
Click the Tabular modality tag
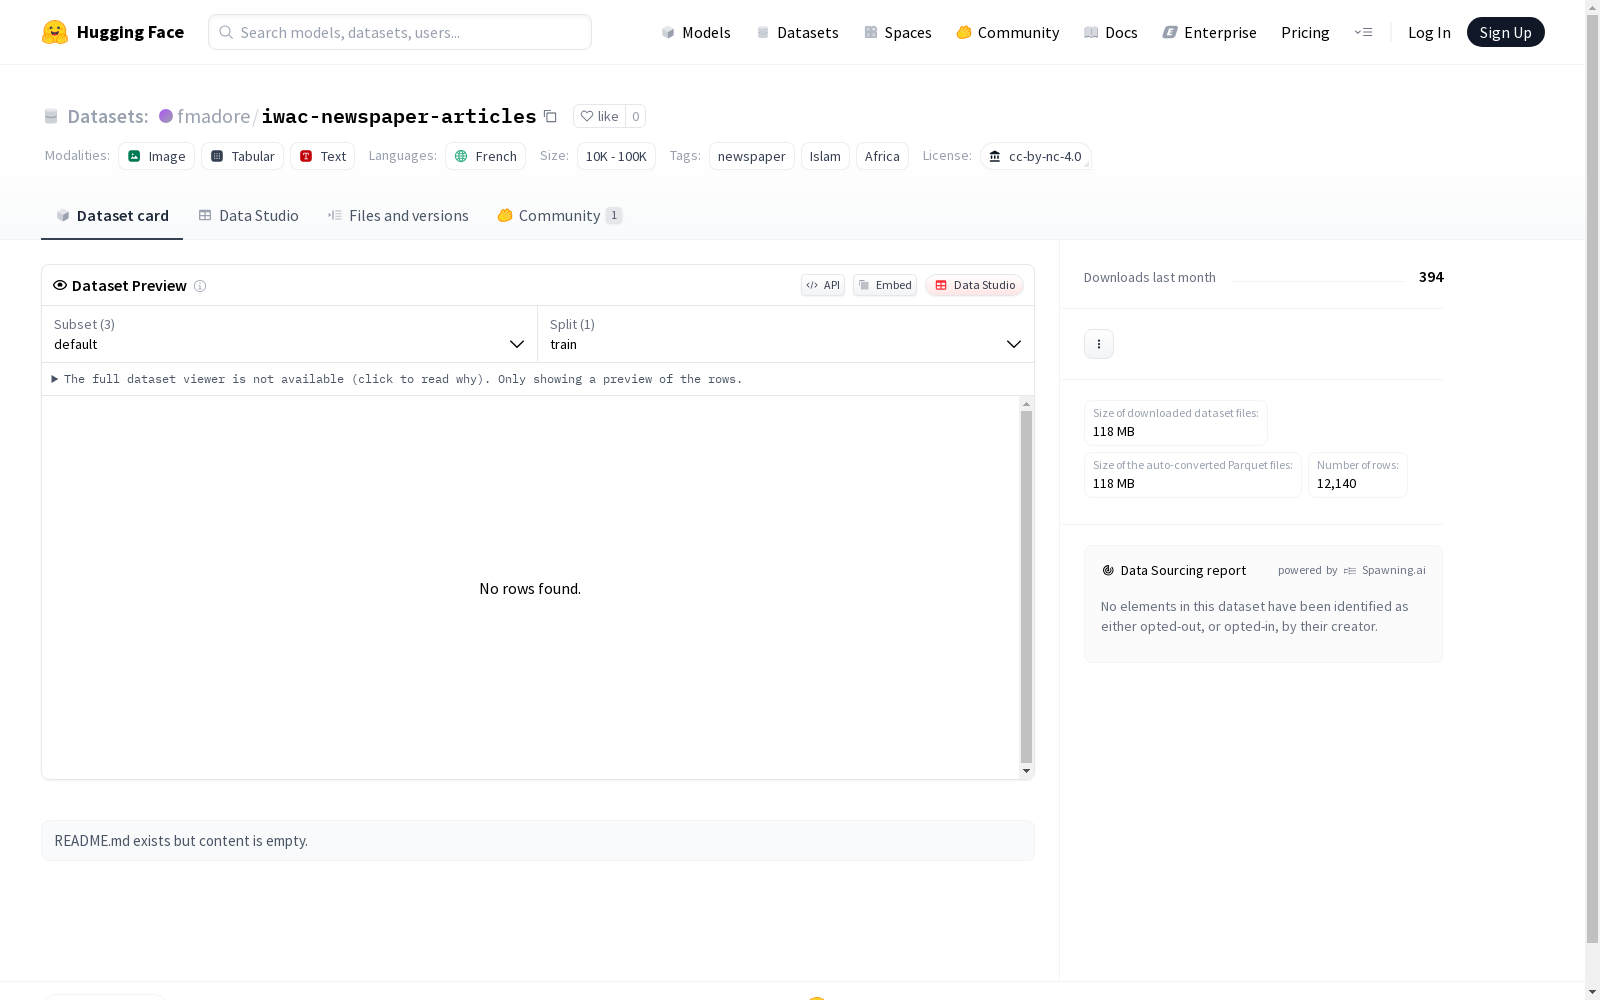243,156
